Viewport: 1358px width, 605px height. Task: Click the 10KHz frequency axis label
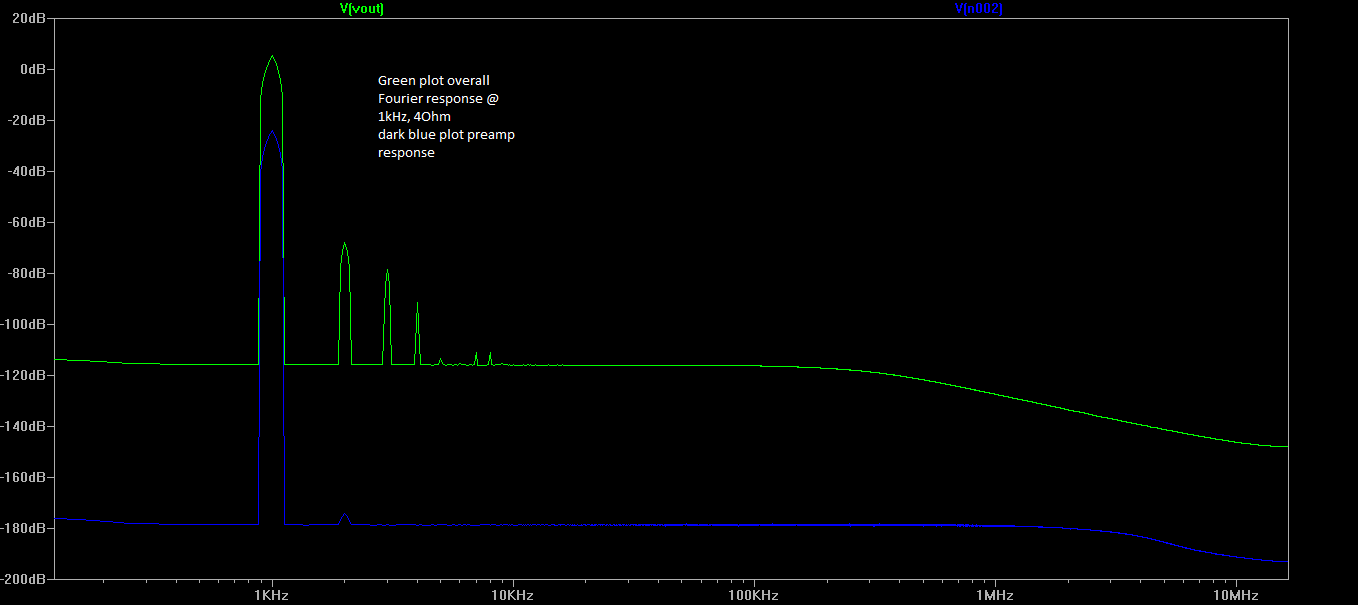(512, 596)
